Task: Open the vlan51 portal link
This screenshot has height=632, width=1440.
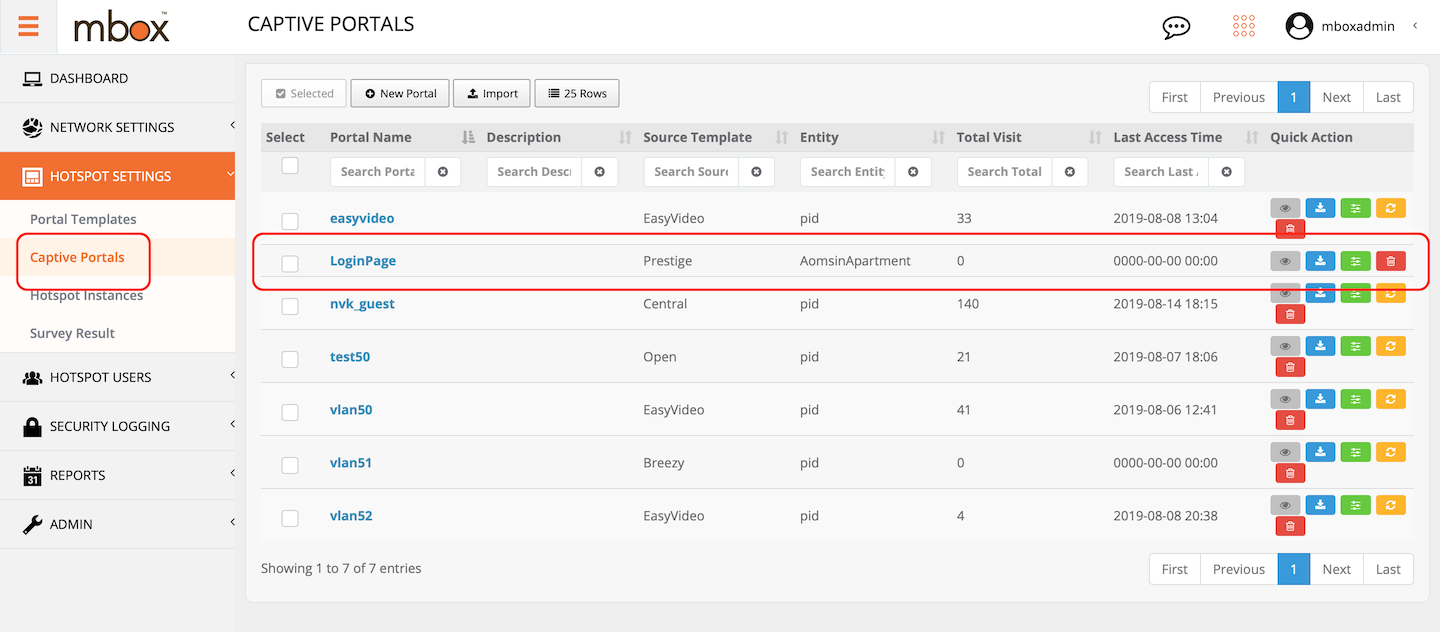Action: 351,463
